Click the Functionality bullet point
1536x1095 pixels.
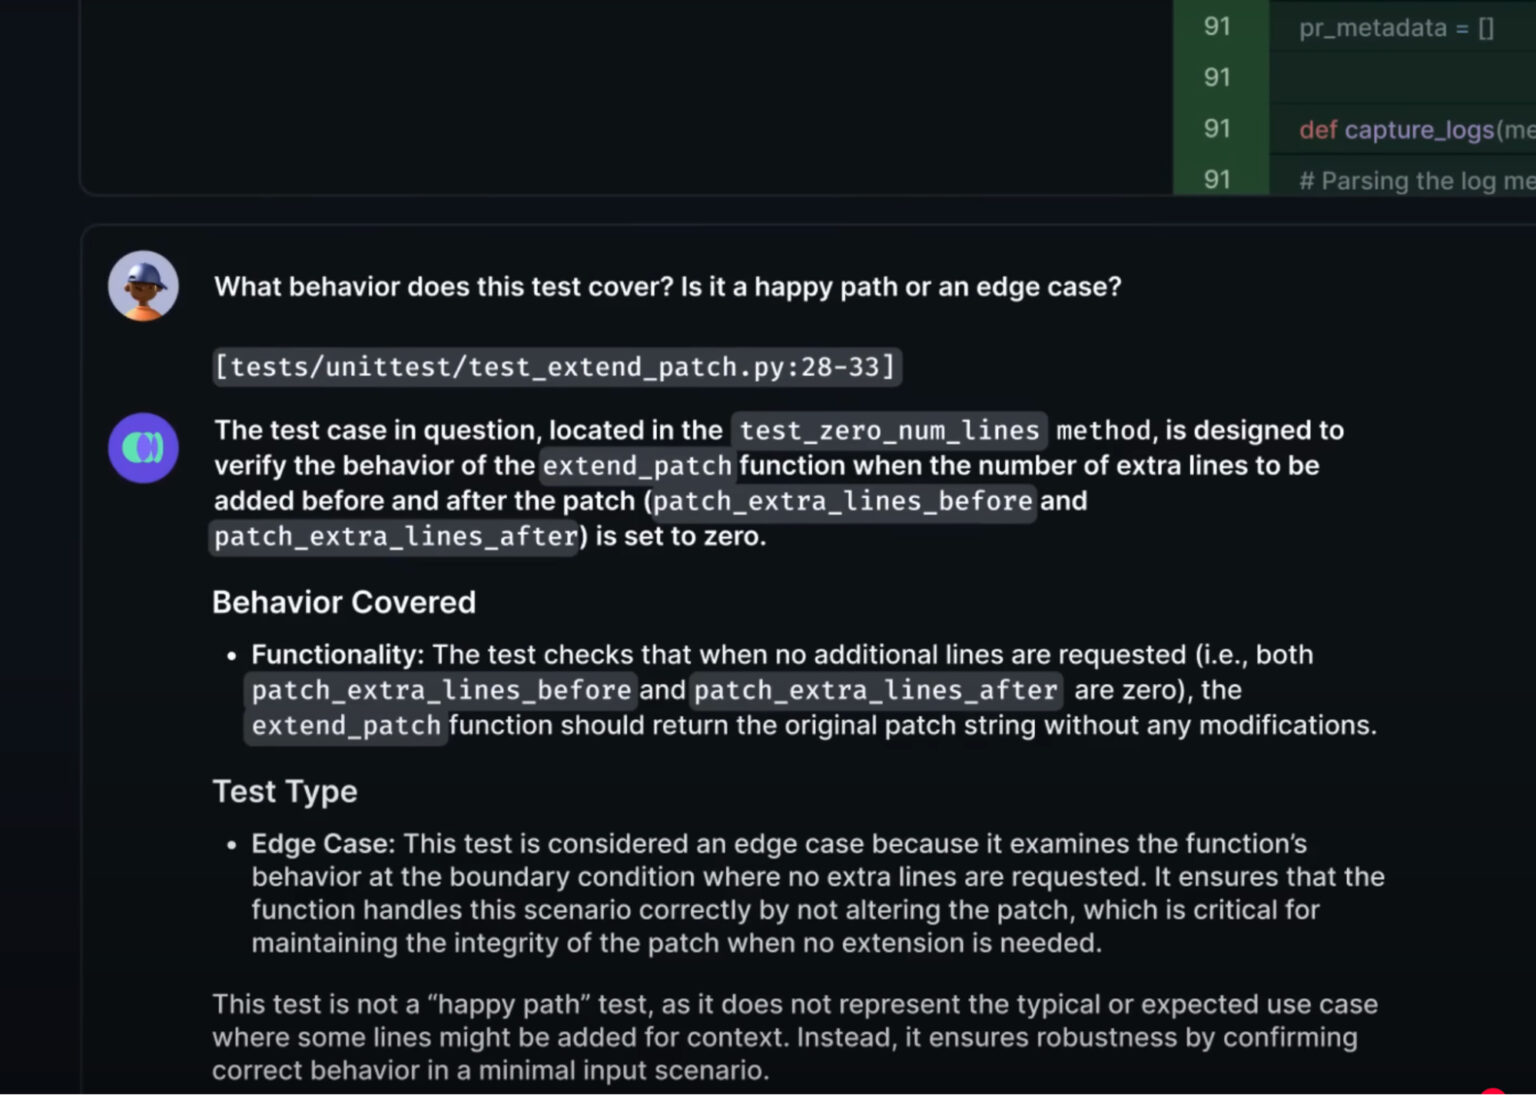(x=335, y=654)
